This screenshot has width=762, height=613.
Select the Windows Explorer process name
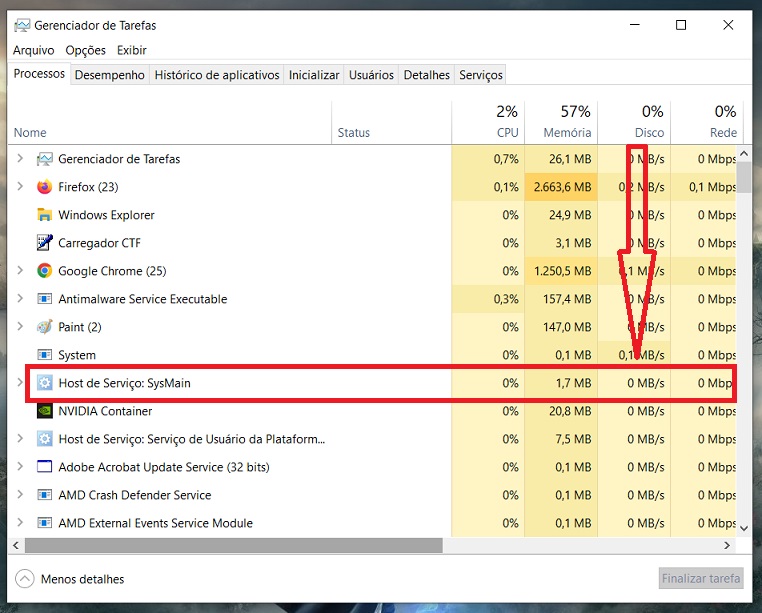(106, 215)
